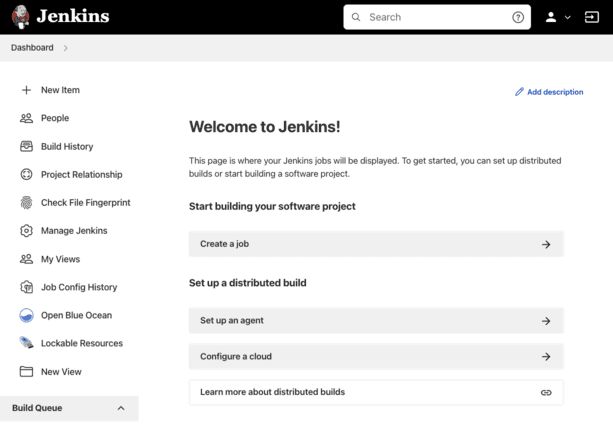Click the Job Config History icon
The height and width of the screenshot is (427, 613).
[x=26, y=287]
